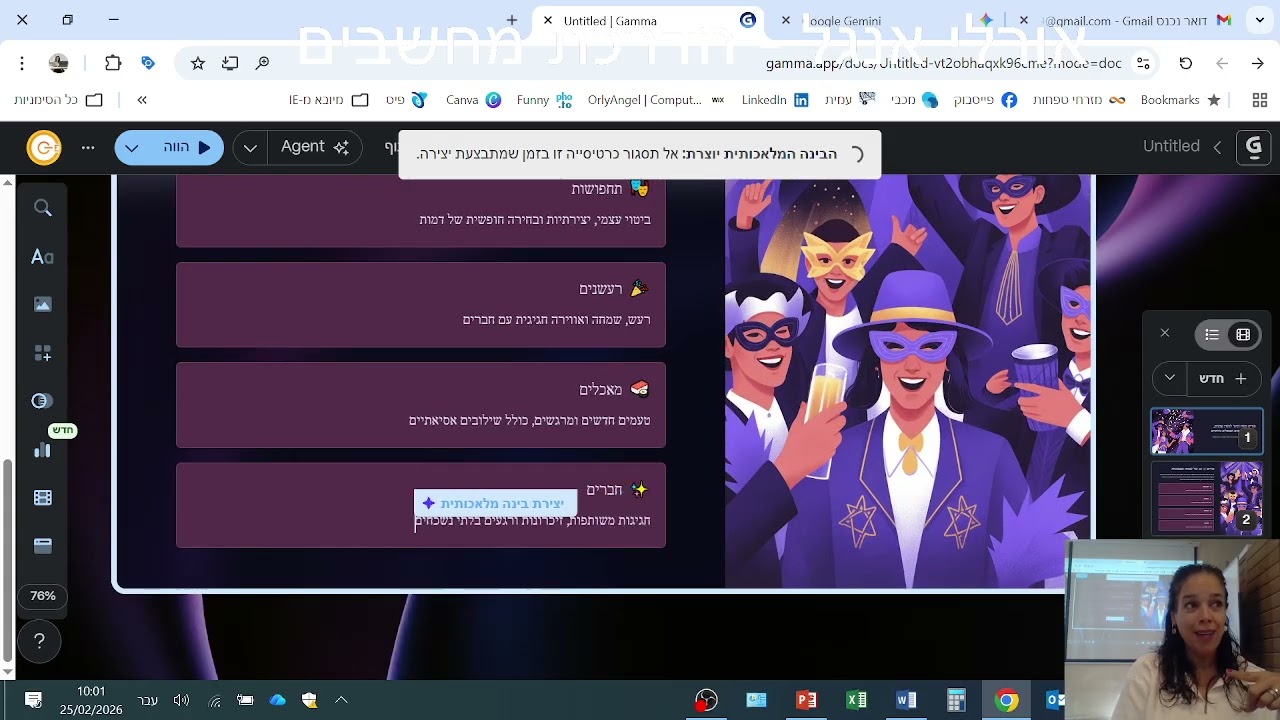Viewport: 1280px width, 720px height.
Task: Click the zoom level 76% control
Action: click(x=42, y=596)
